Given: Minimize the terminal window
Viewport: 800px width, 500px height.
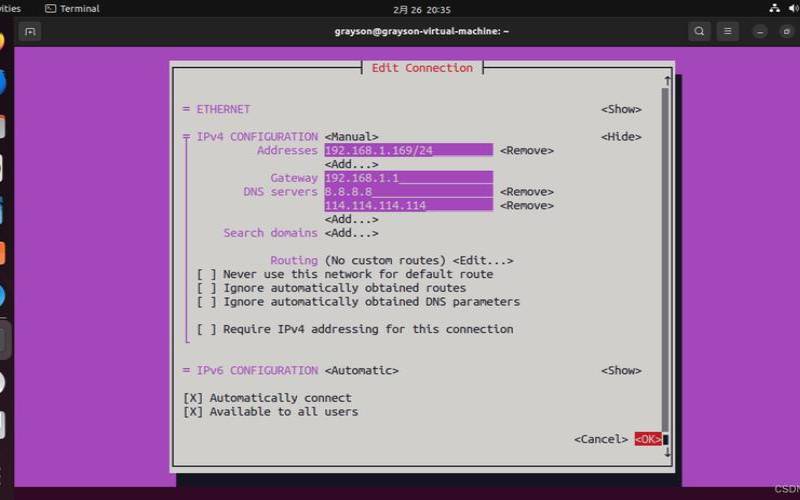Looking at the screenshot, I should click(x=760, y=31).
